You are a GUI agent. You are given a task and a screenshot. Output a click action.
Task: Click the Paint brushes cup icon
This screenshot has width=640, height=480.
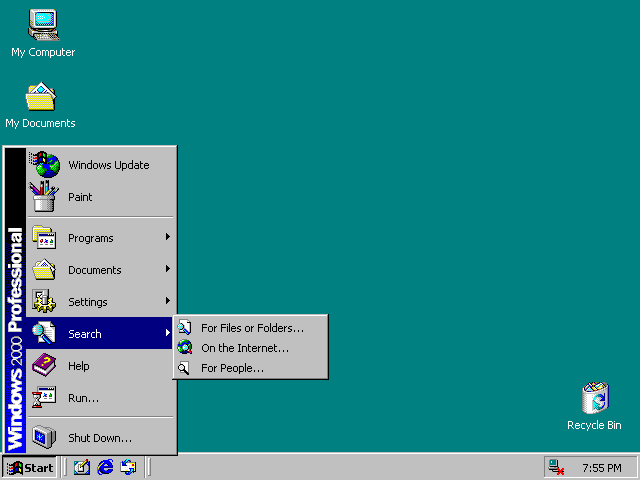44,196
